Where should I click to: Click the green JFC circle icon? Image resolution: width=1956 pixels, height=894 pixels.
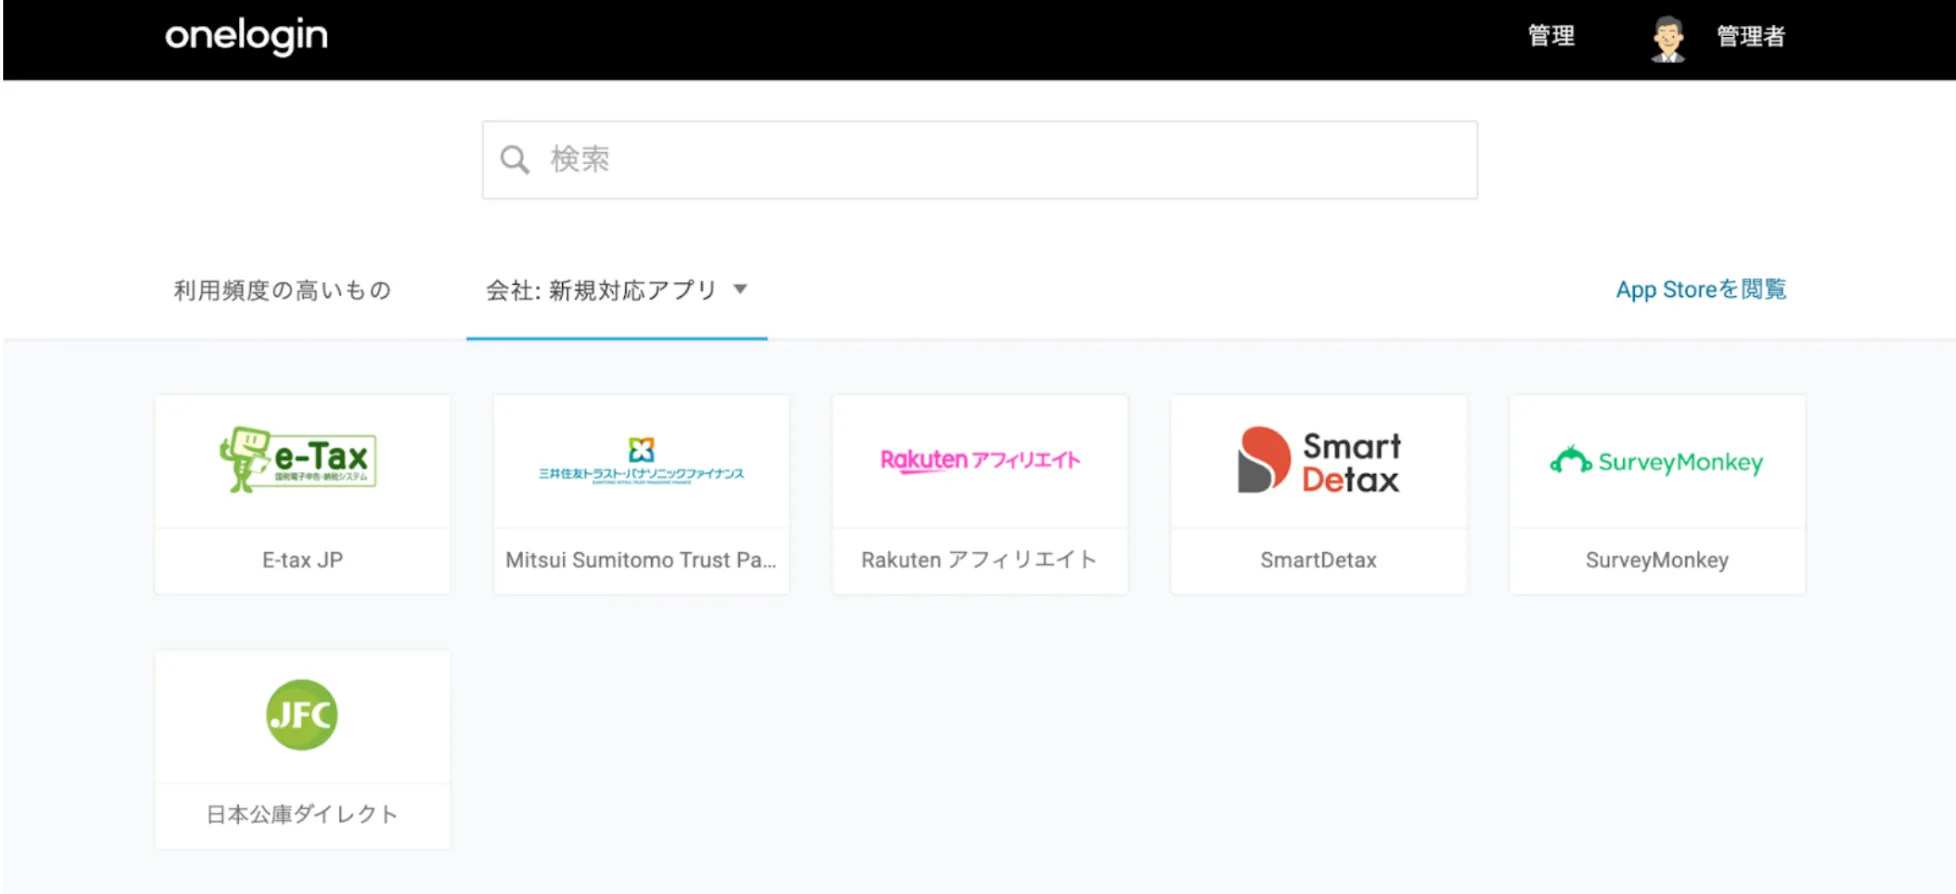(x=302, y=715)
